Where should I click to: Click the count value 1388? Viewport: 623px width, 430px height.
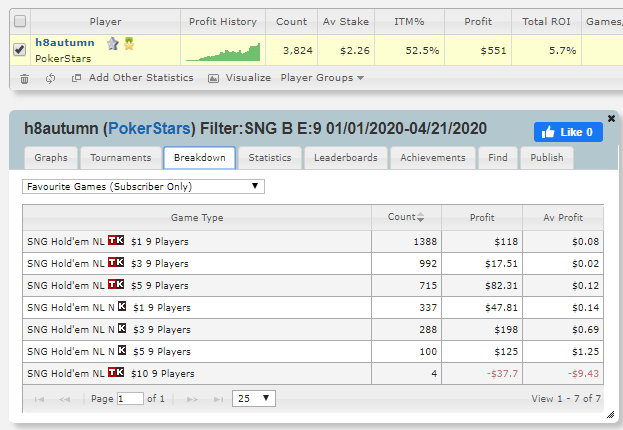point(425,242)
